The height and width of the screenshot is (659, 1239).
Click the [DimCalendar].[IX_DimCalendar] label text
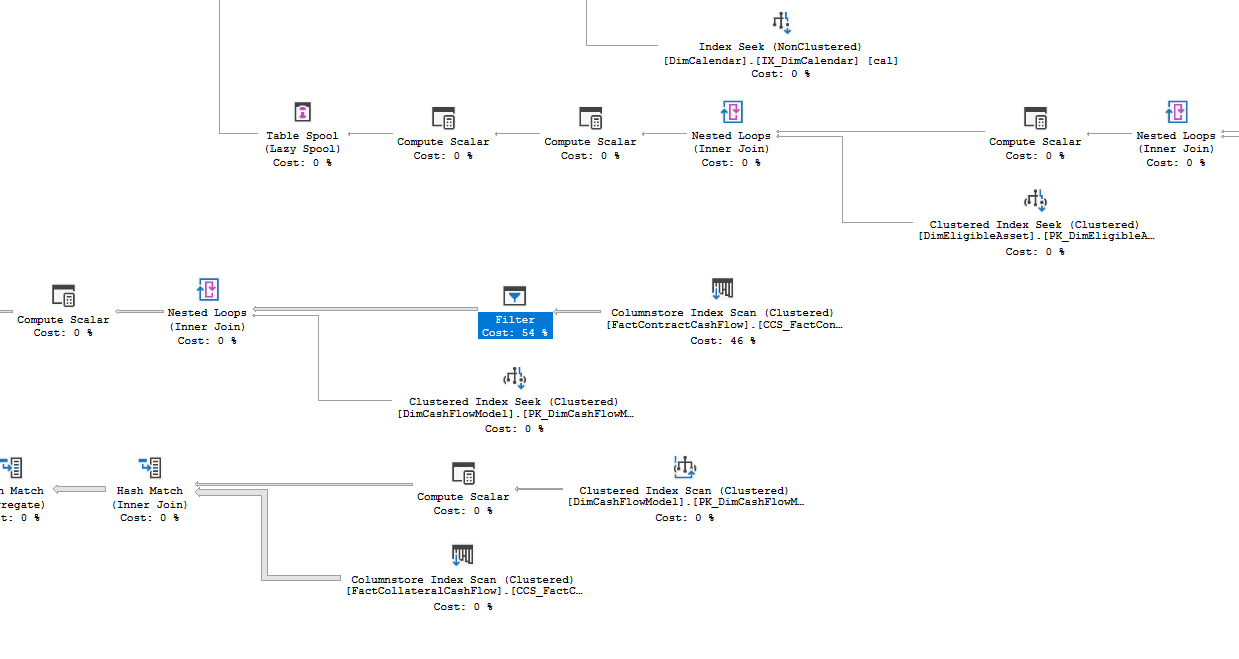tap(781, 60)
